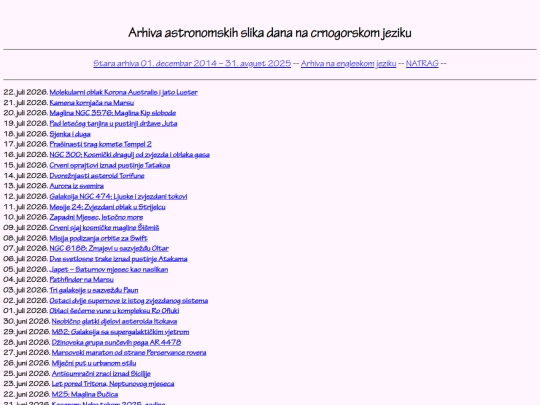Open Antisumračni zraci iznad Sicilije link
Image resolution: width=540 pixels, height=405 pixels.
pyautogui.click(x=101, y=374)
